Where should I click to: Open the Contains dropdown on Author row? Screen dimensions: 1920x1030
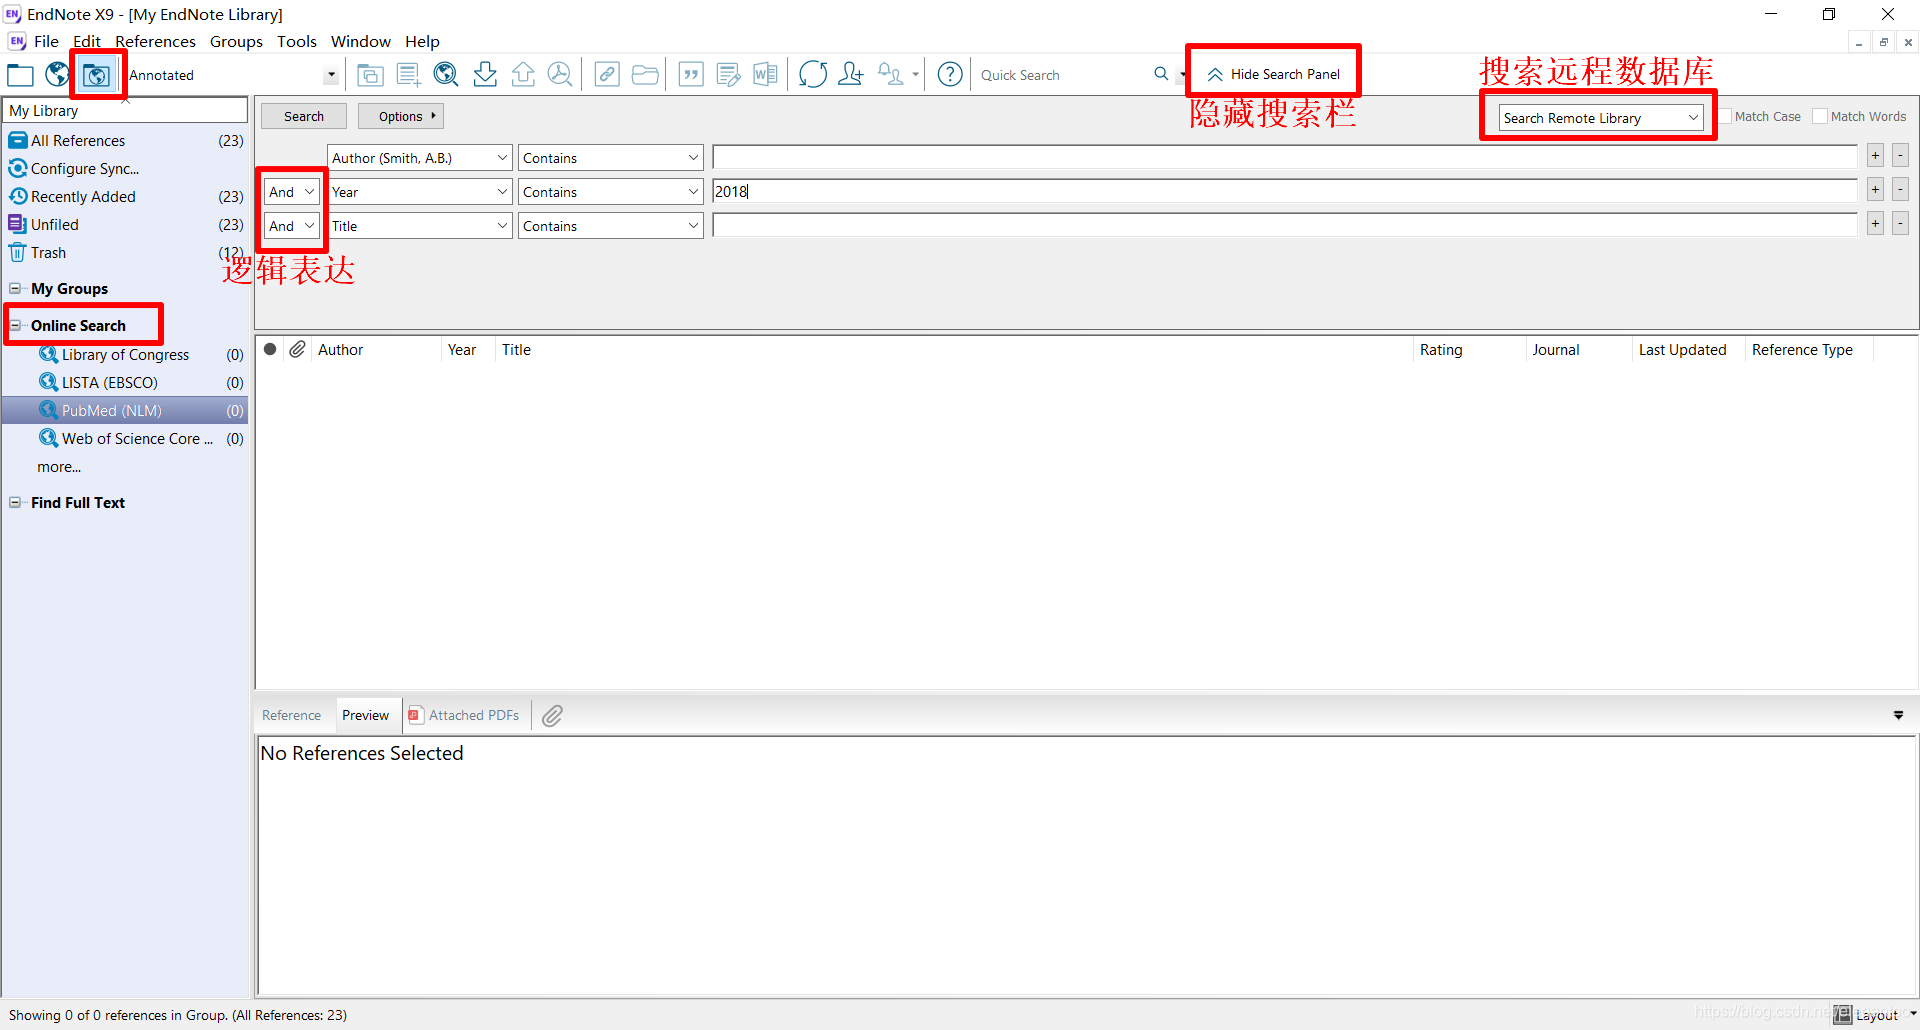coord(611,158)
